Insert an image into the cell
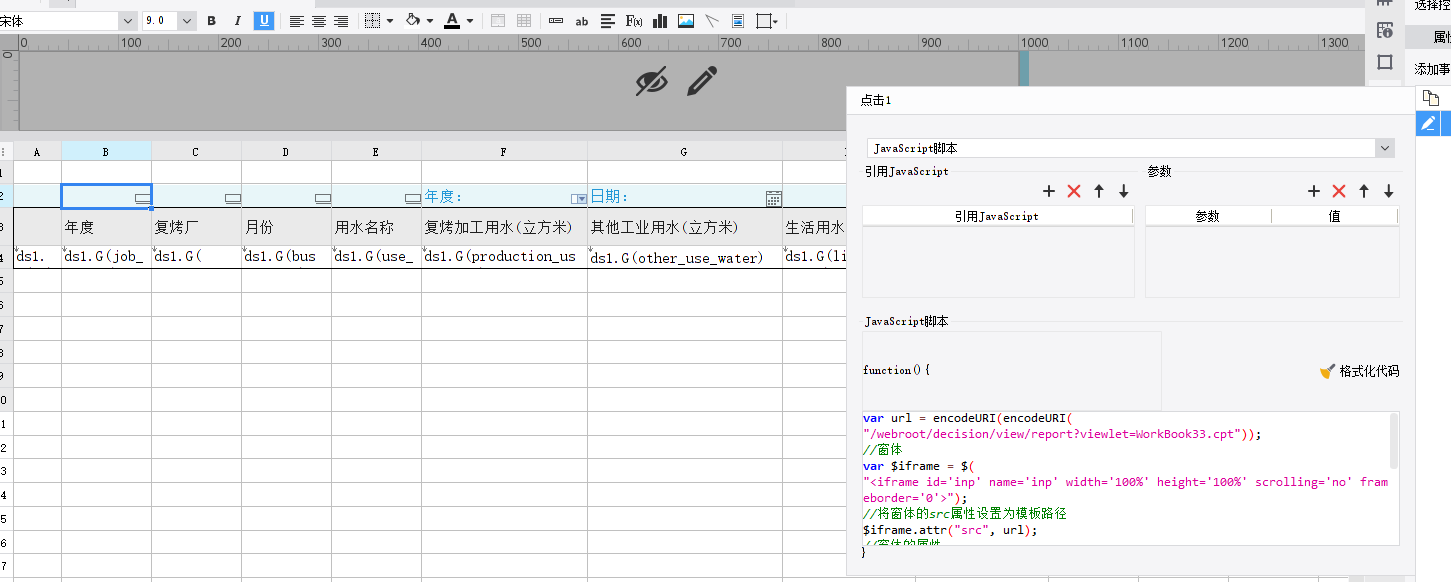This screenshot has width=1451, height=582. pyautogui.click(x=686, y=21)
